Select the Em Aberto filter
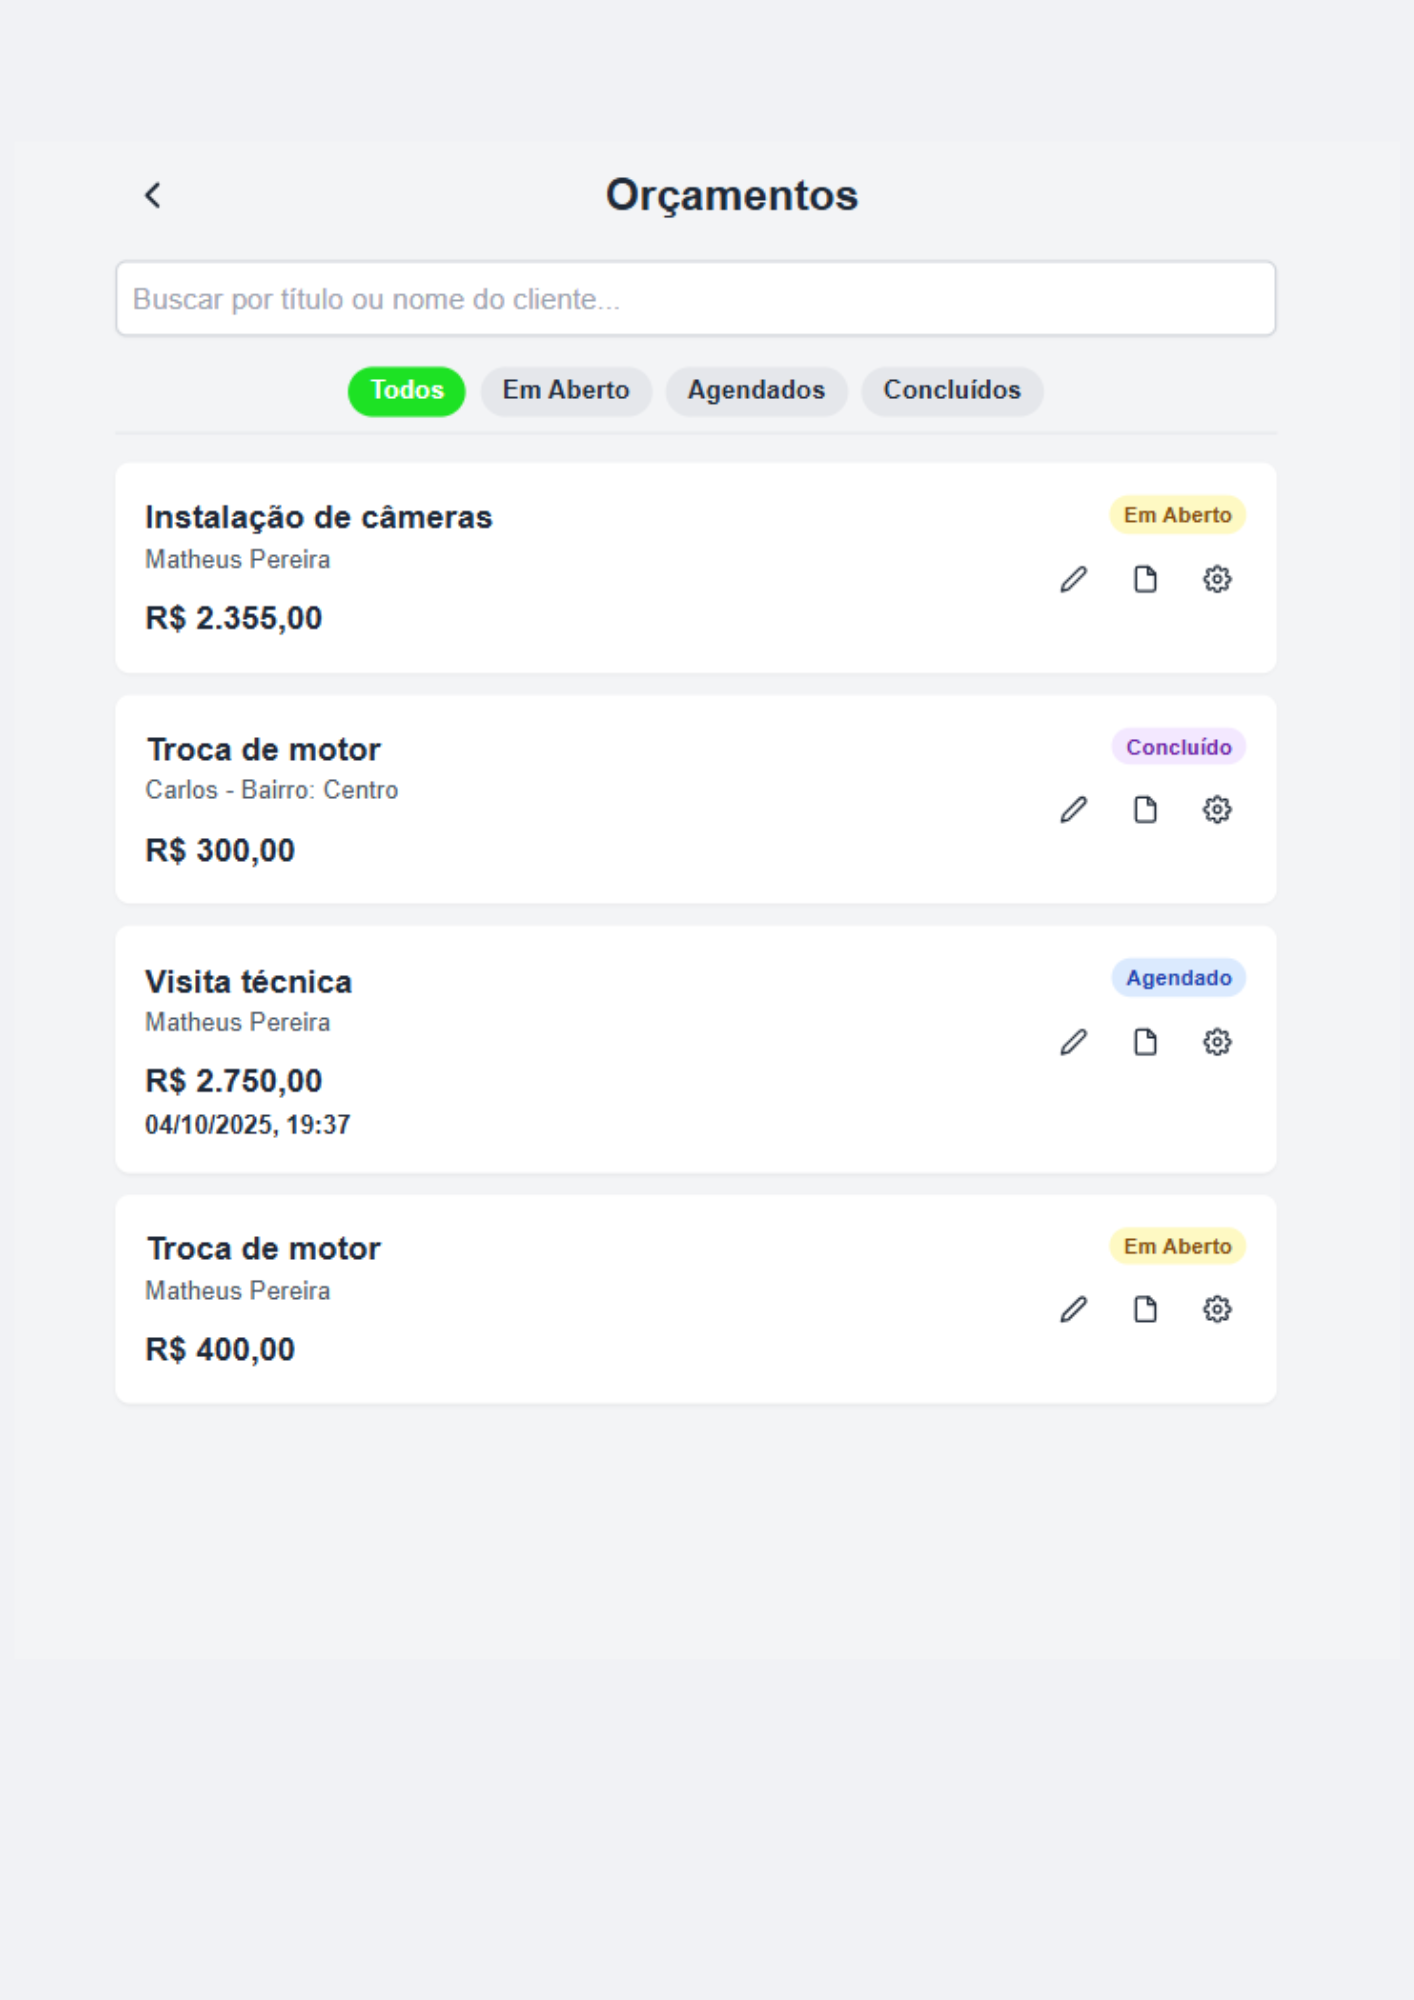The image size is (1414, 2000). point(566,391)
